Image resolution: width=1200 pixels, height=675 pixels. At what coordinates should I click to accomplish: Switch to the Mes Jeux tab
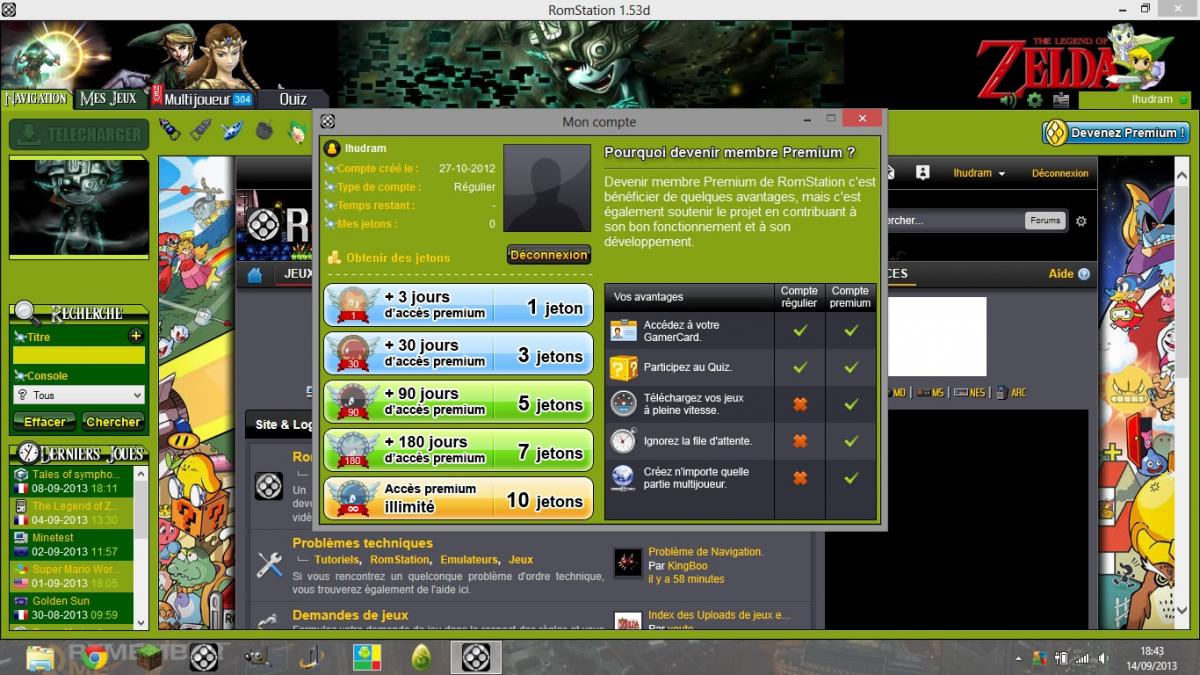pyautogui.click(x=108, y=98)
